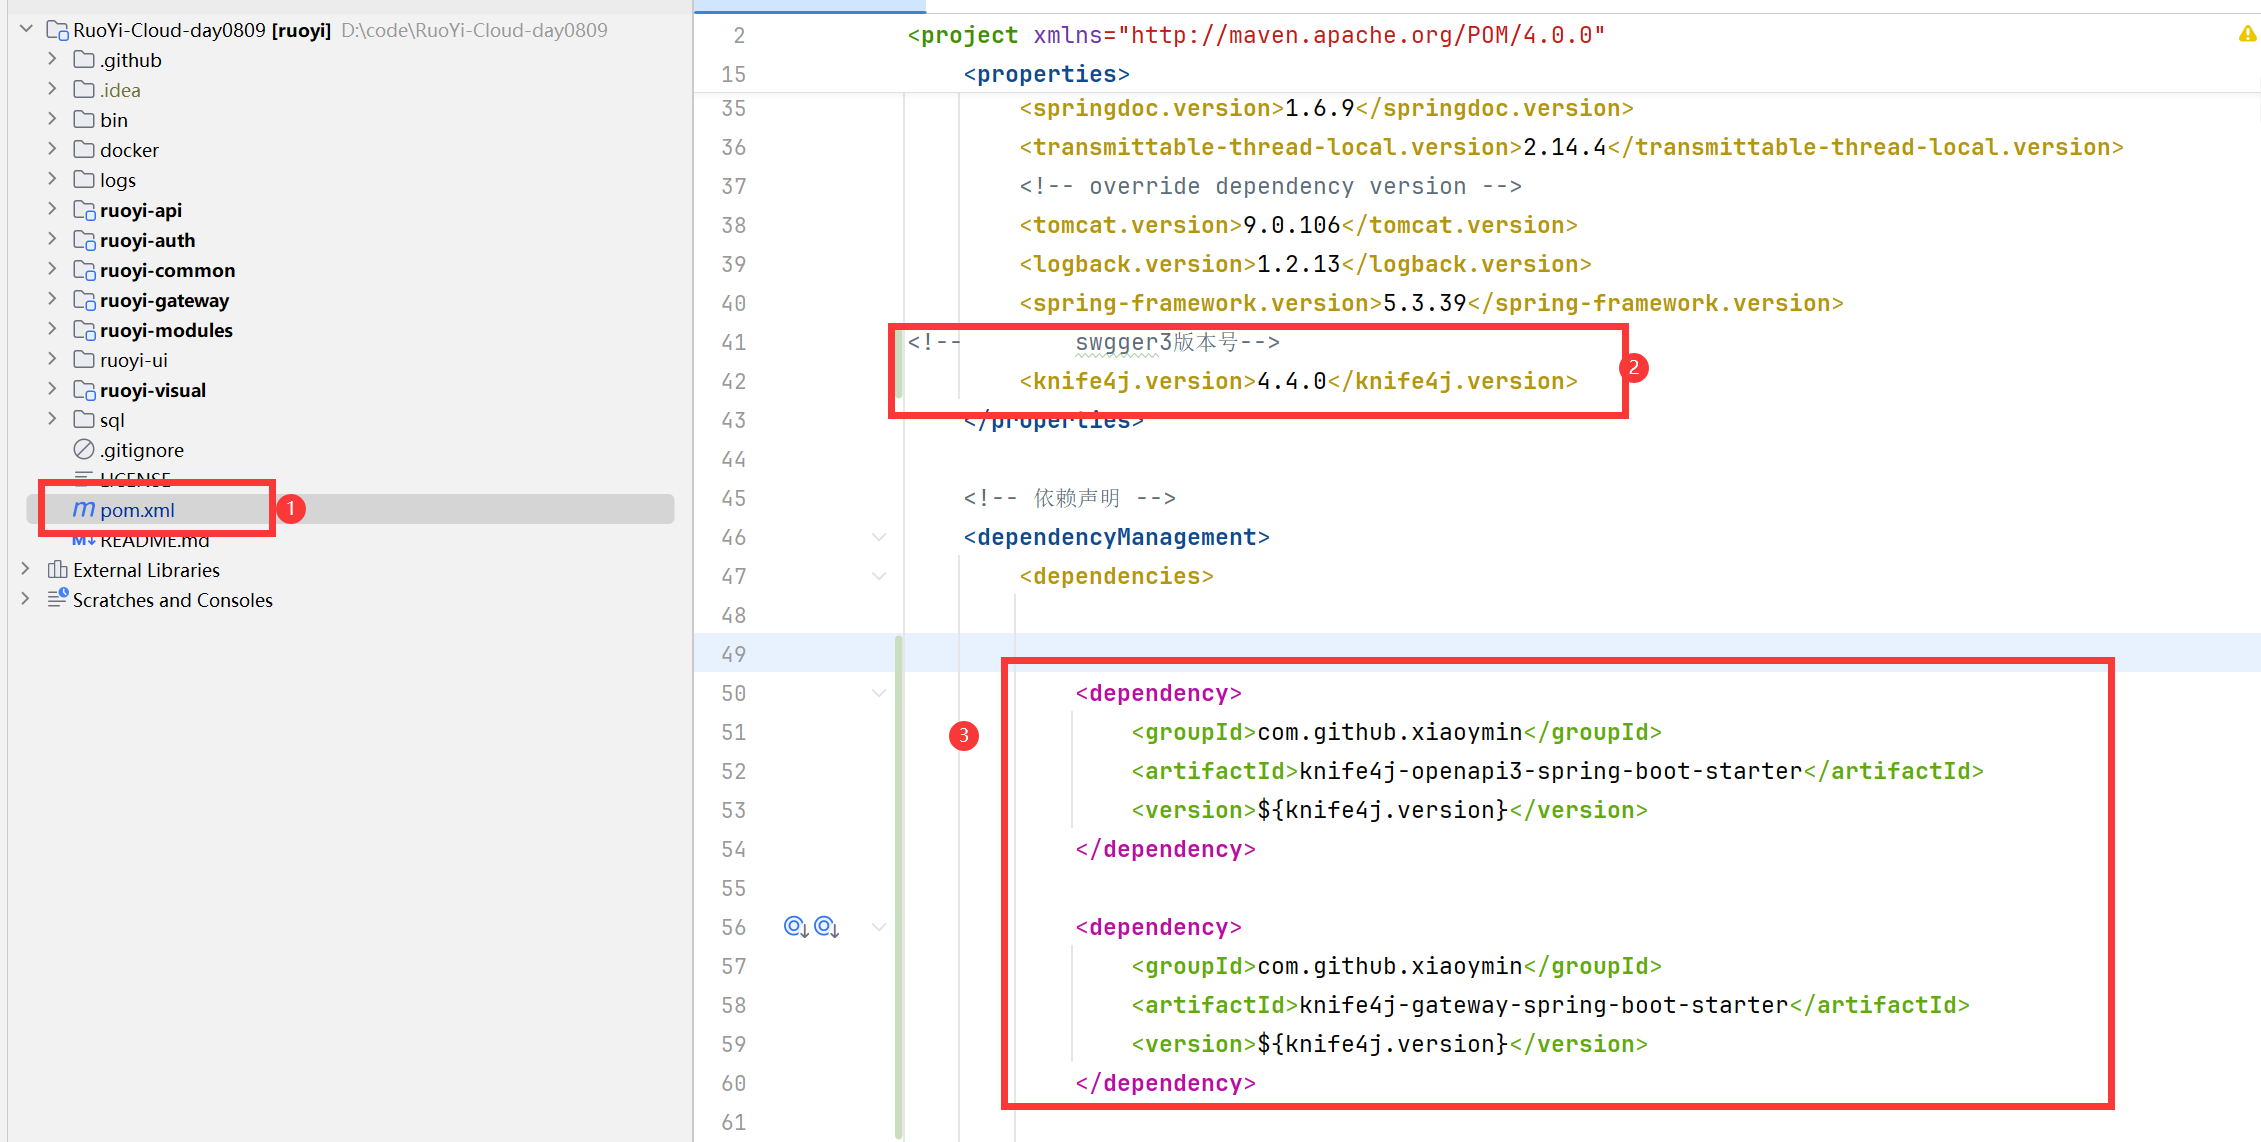Click the External Libraries icon
The width and height of the screenshot is (2261, 1142).
pyautogui.click(x=58, y=570)
